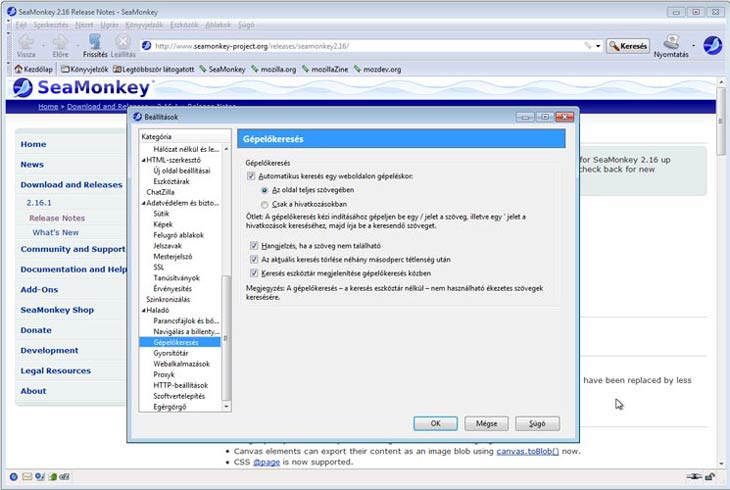This screenshot has width=730, height=490.
Task: Open ChatZilla icon in status bar
Action: coord(65,476)
